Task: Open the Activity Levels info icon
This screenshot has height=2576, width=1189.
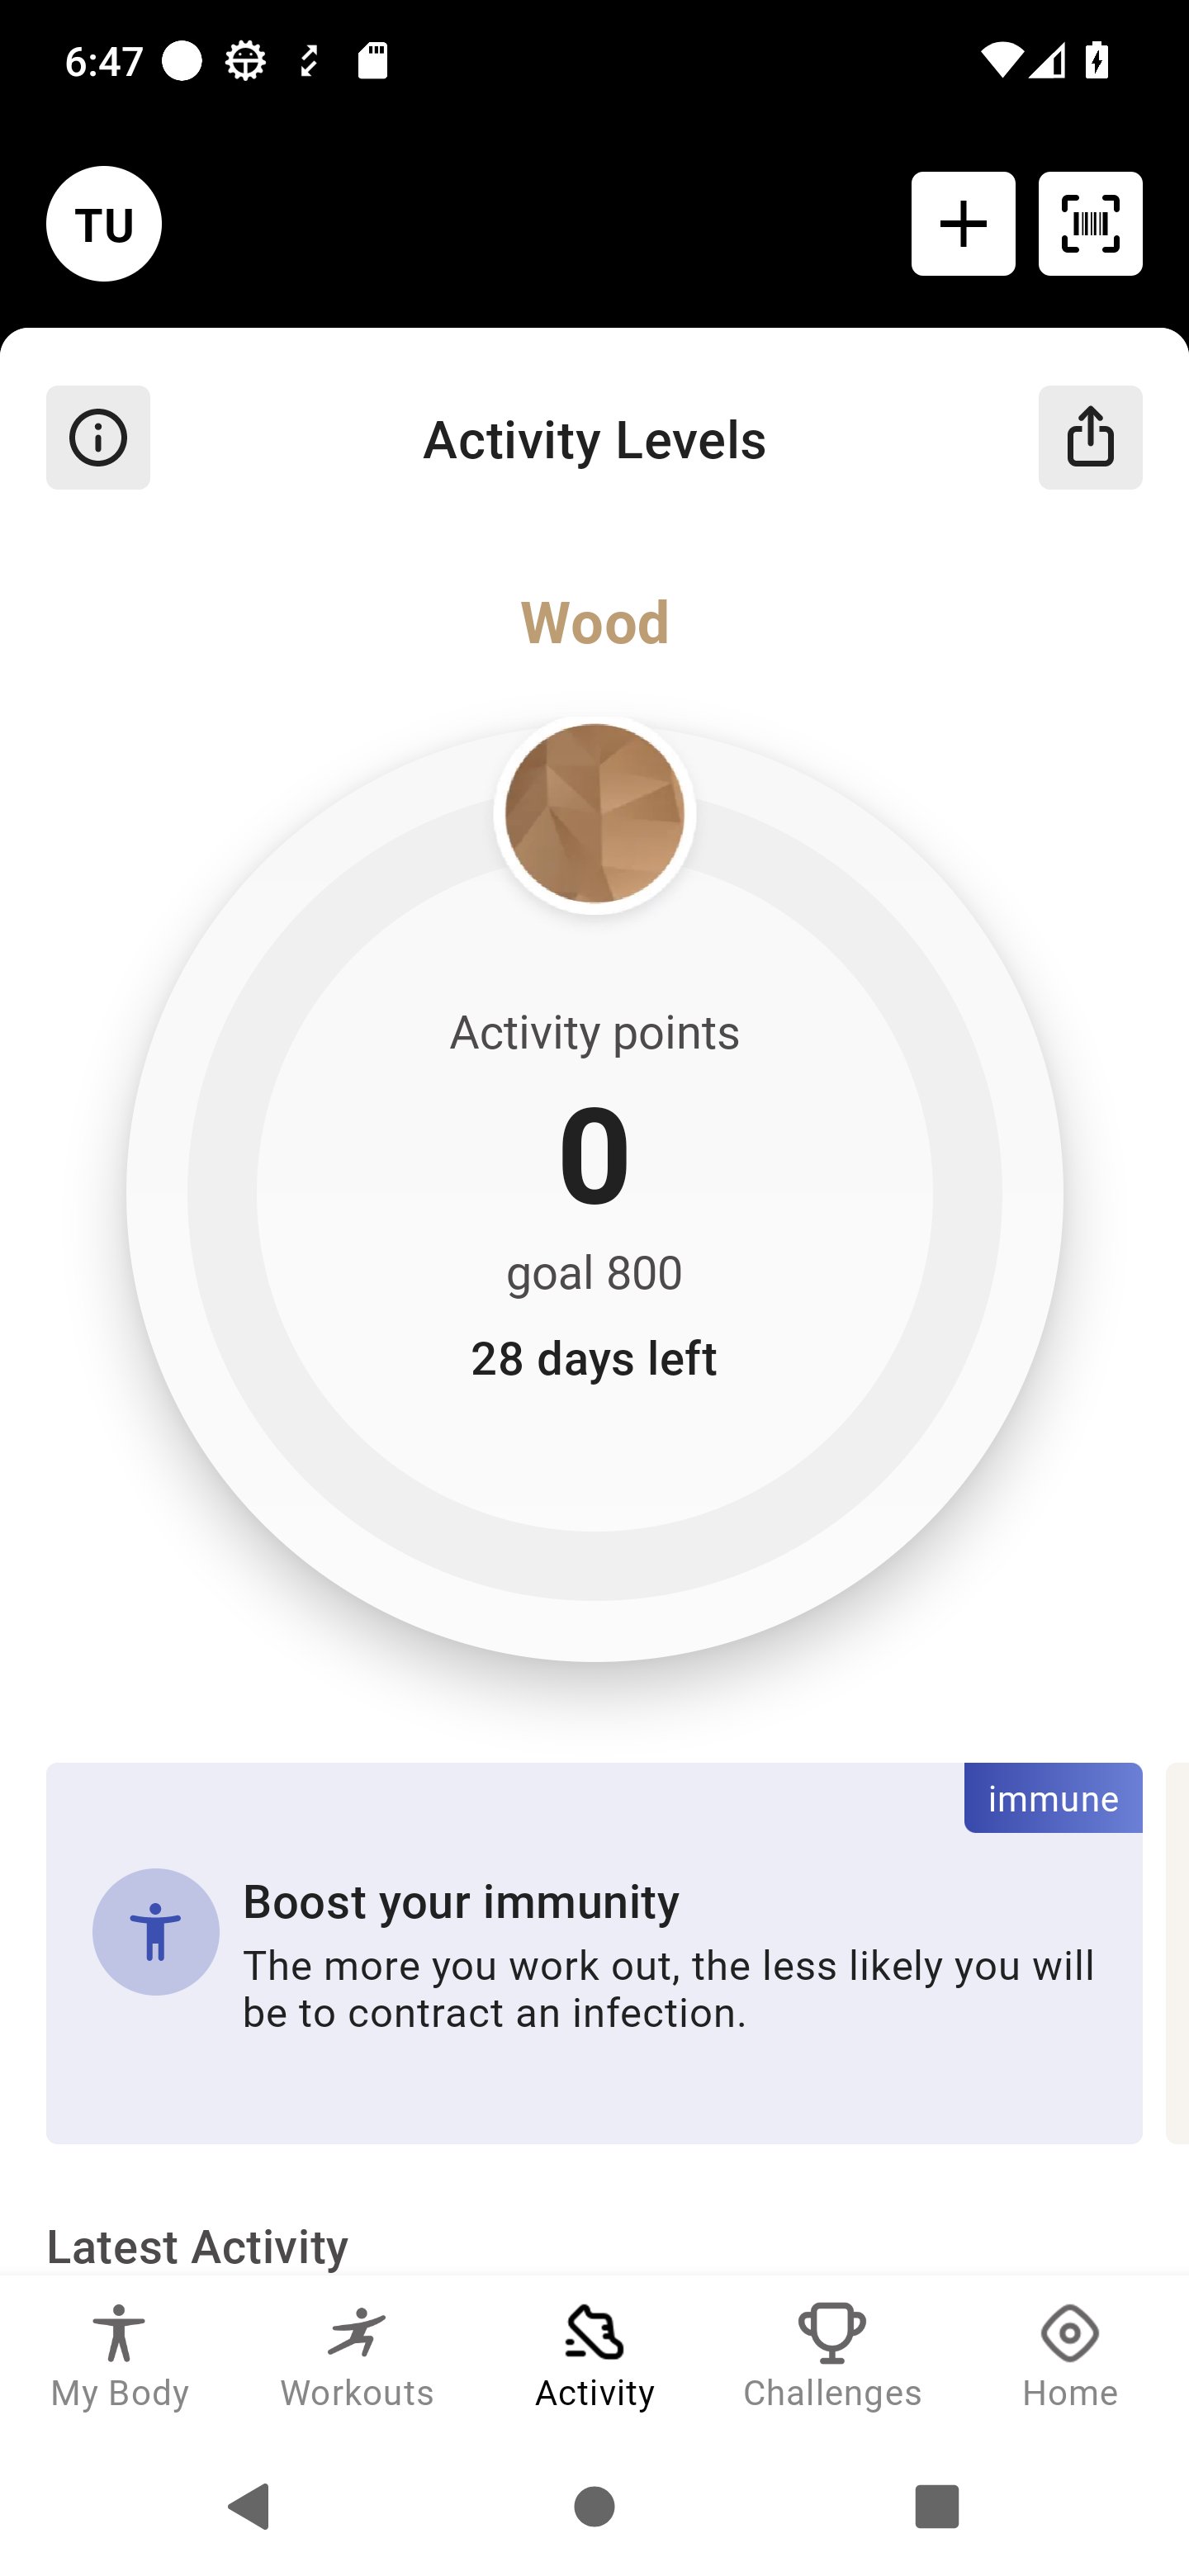Action: pyautogui.click(x=98, y=438)
